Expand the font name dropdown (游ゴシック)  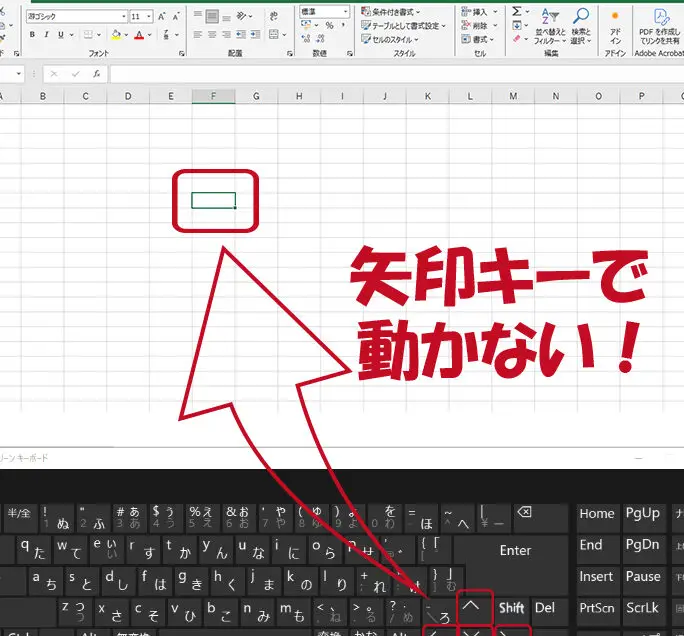point(123,17)
